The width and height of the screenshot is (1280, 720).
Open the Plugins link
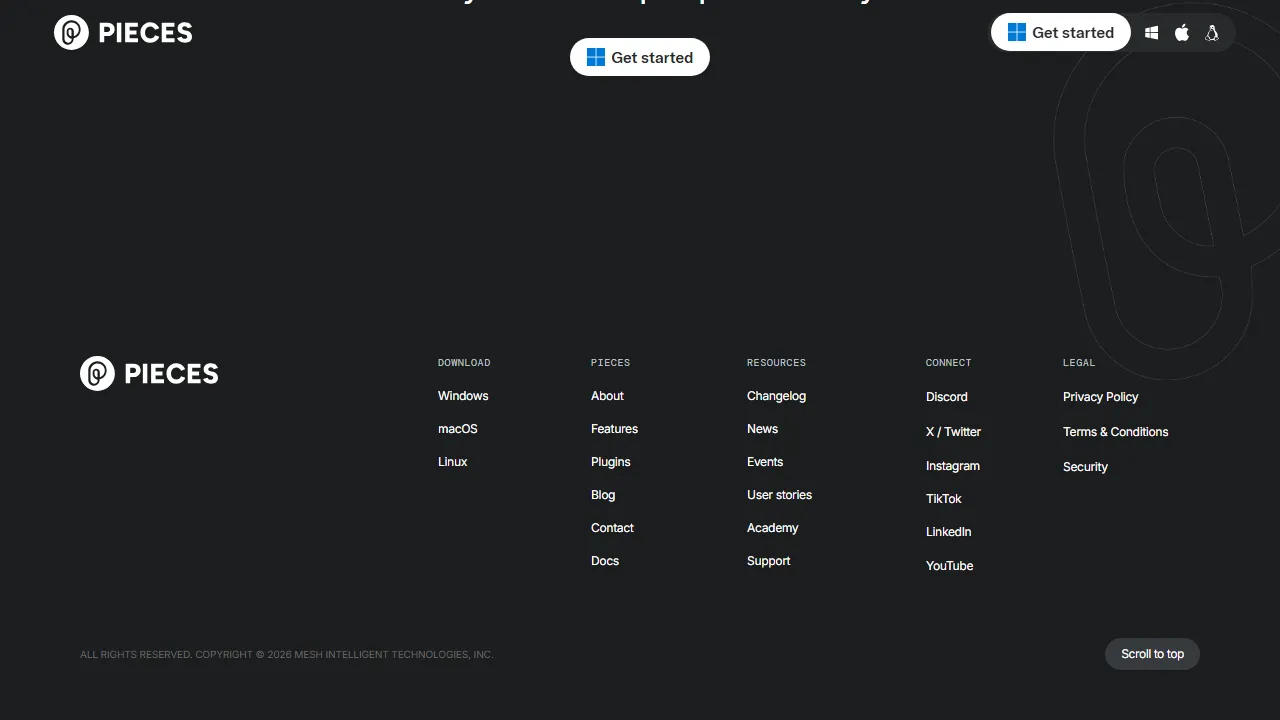pyautogui.click(x=610, y=462)
